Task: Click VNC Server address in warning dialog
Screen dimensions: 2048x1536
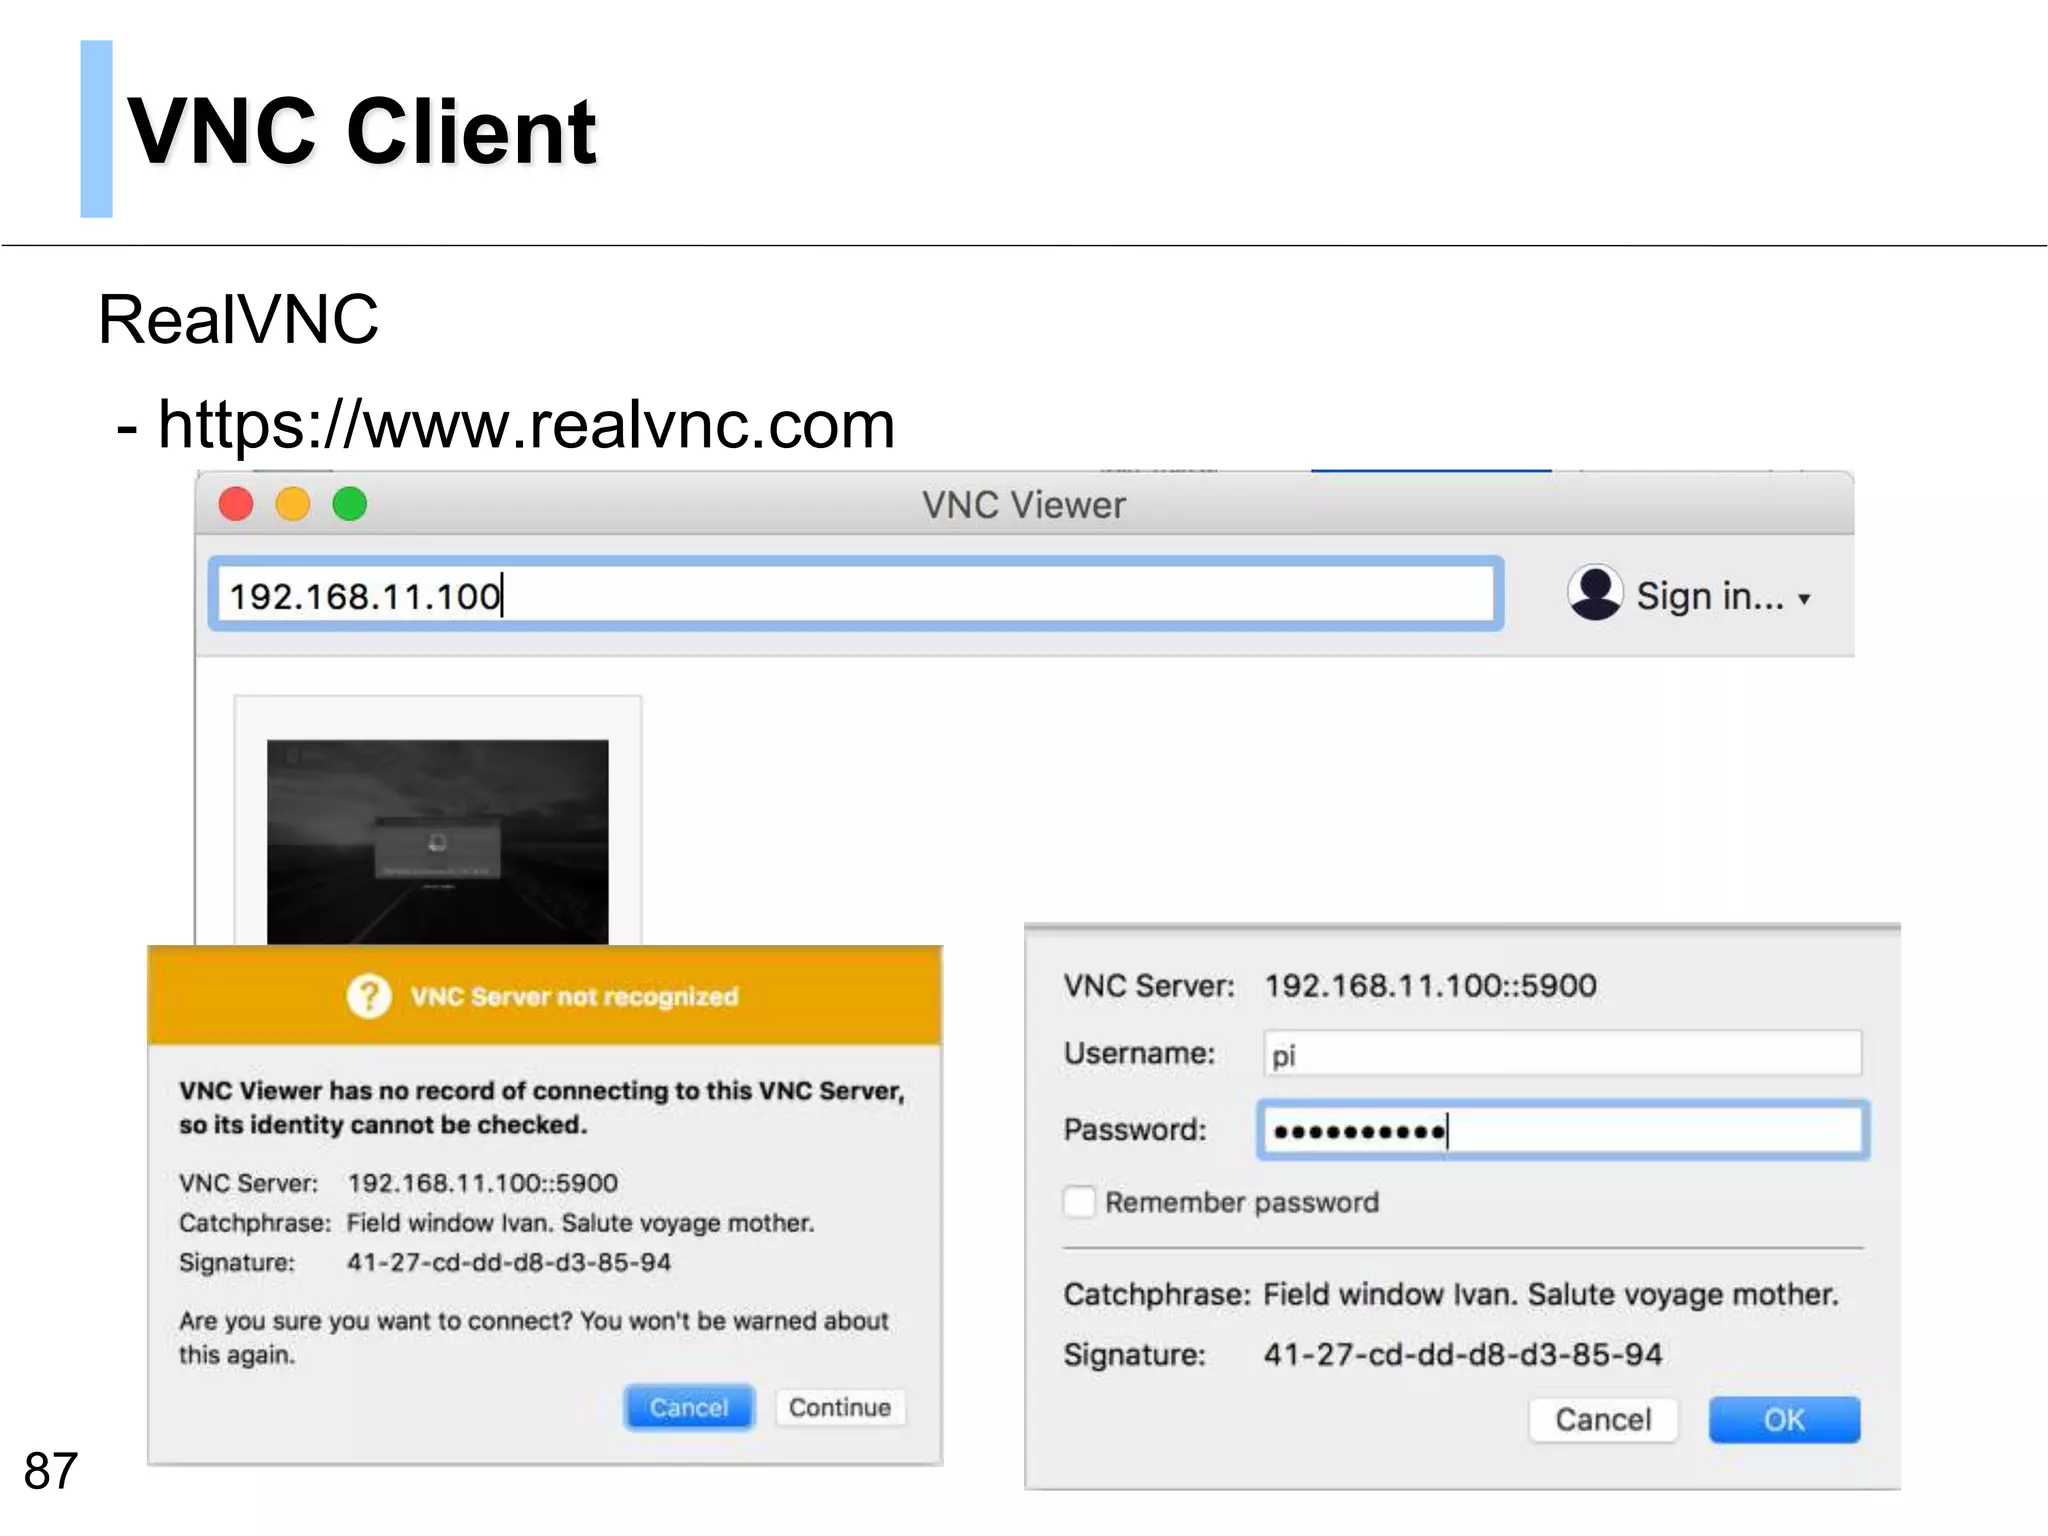Action: [x=482, y=1183]
